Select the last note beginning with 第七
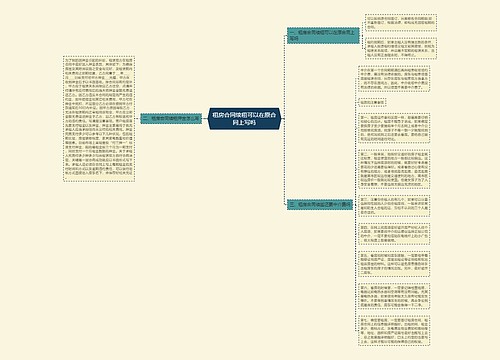The height and width of the screenshot is (360, 500). pos(394,330)
